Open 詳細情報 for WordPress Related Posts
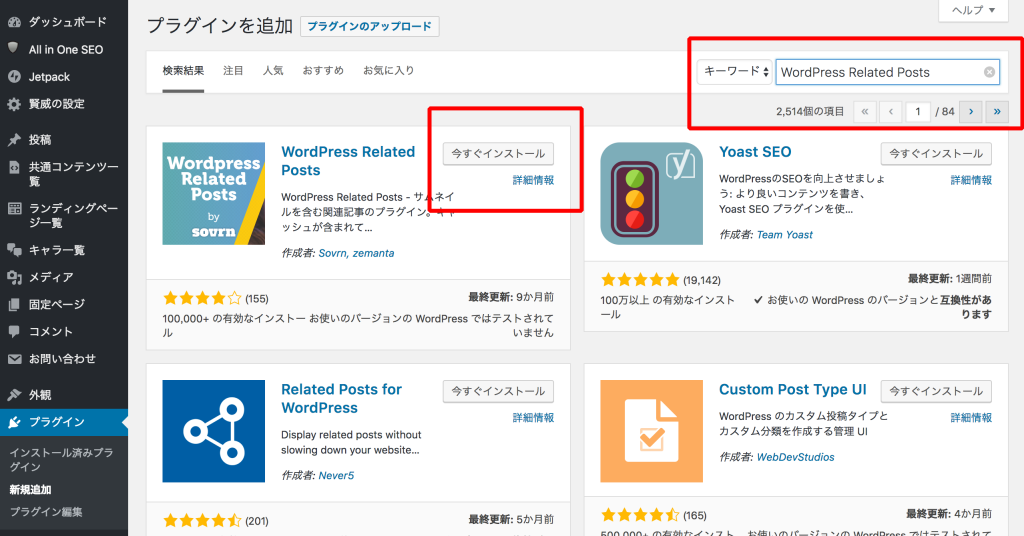Screen dimensions: 1024x536 [x=533, y=180]
